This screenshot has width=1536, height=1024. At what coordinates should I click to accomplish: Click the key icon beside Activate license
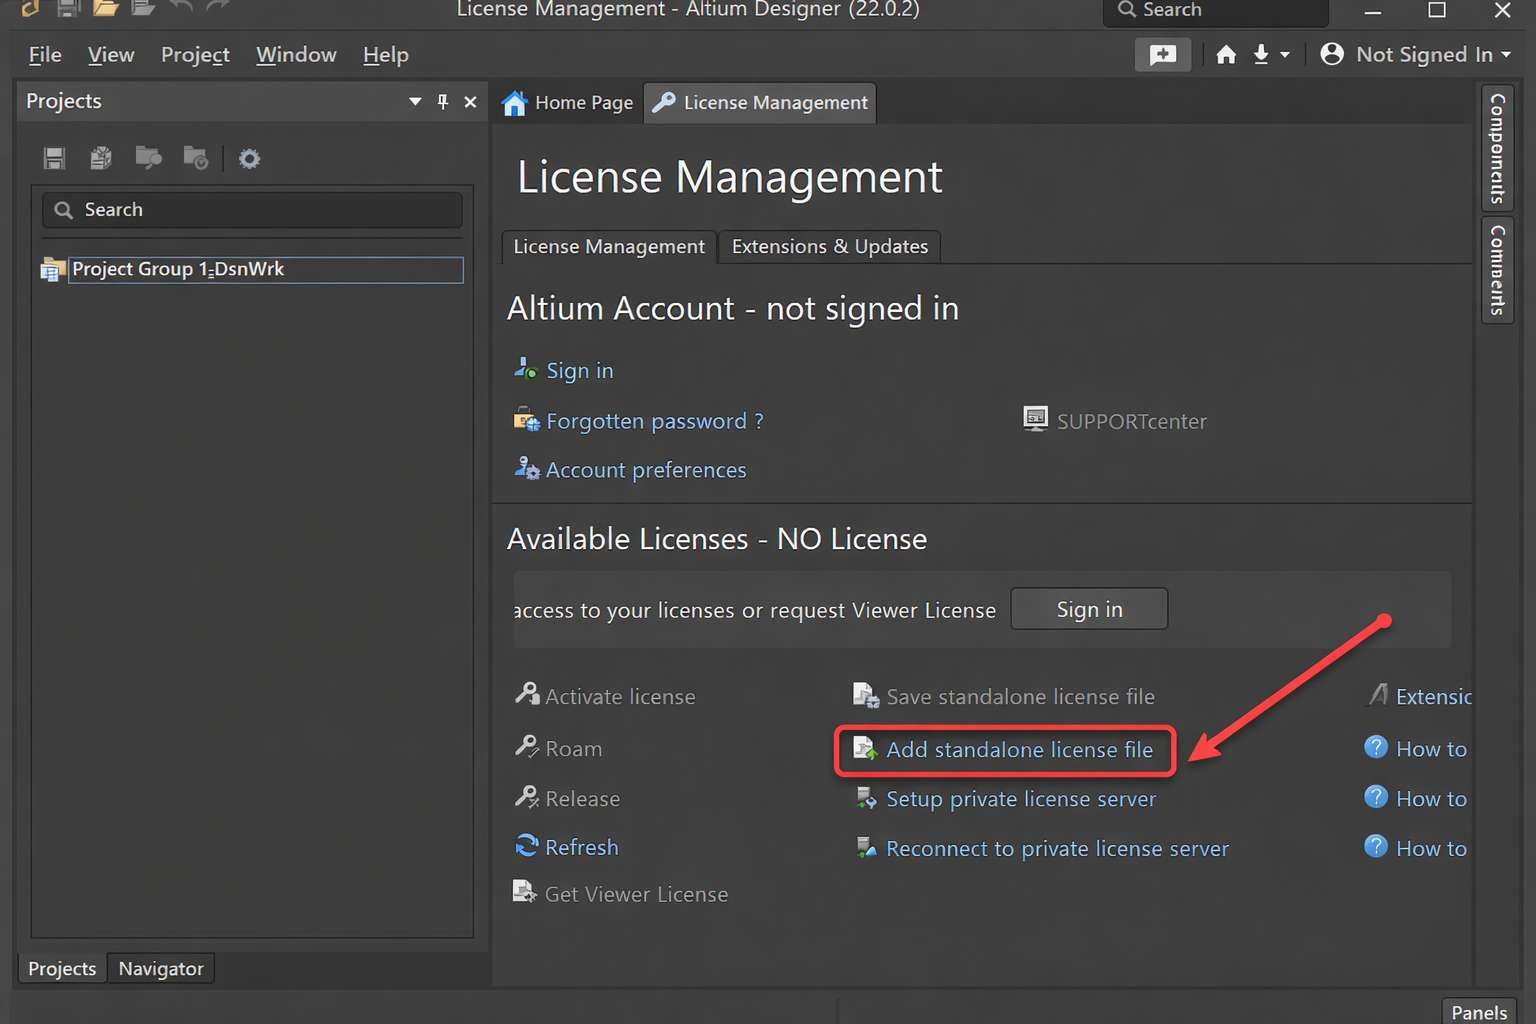click(527, 694)
